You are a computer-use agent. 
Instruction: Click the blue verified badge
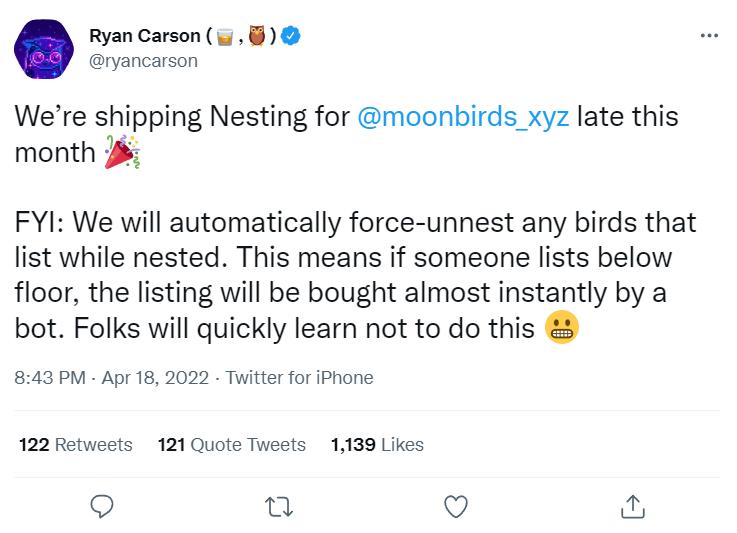click(x=291, y=37)
